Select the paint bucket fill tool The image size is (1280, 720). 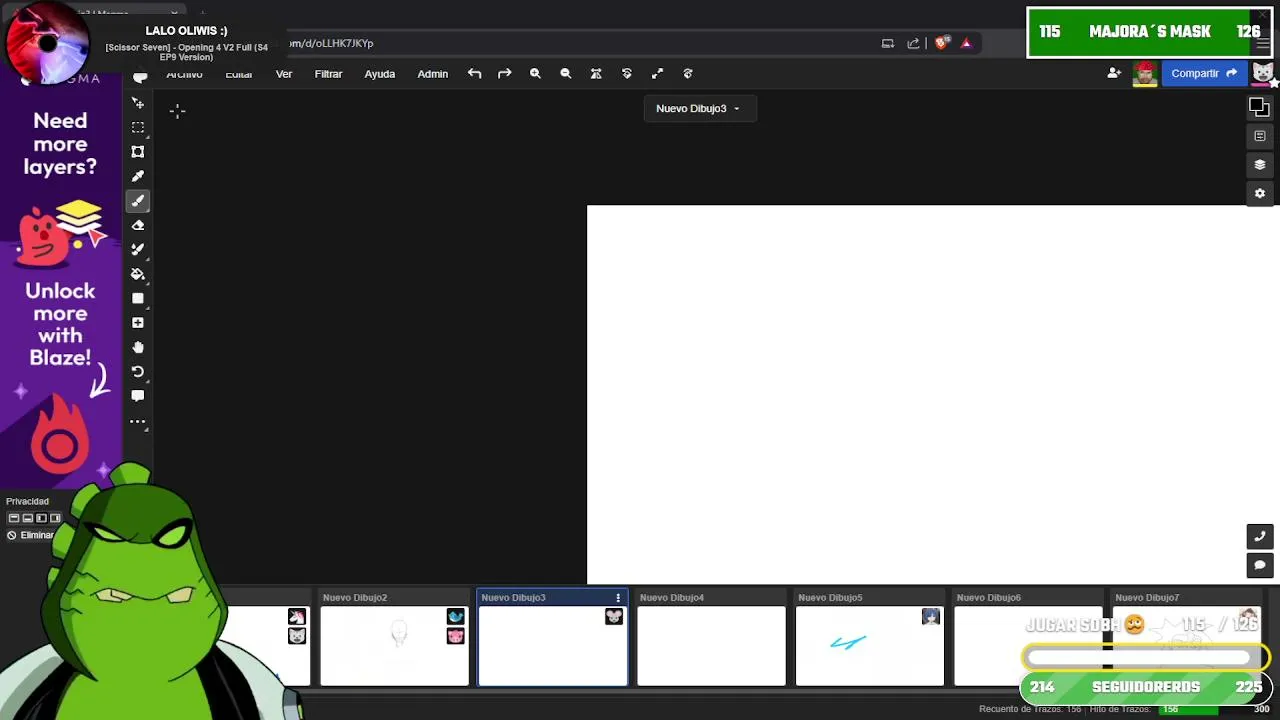coord(138,274)
